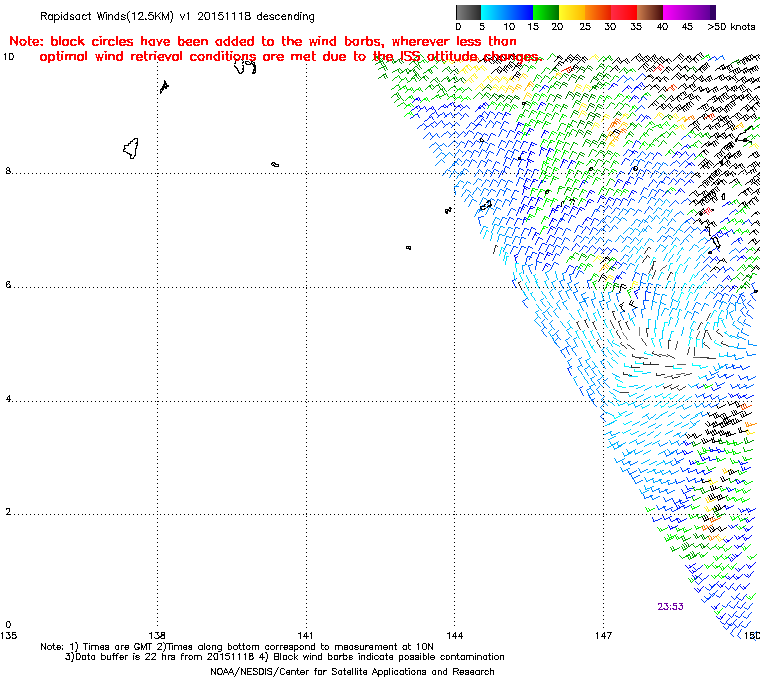Click the magenta 40-45 knots legend segment
This screenshot has height=688, width=760.
[676, 12]
